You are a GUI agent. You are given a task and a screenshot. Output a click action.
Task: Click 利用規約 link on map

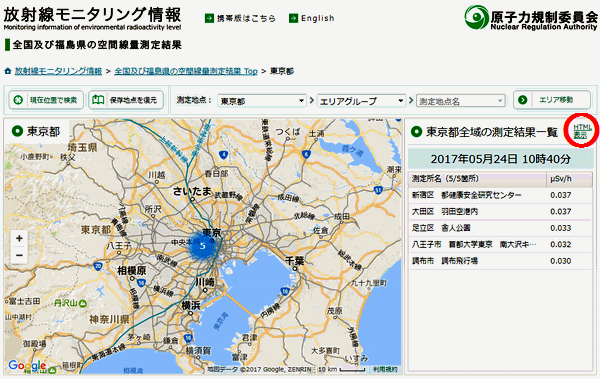pos(385,369)
